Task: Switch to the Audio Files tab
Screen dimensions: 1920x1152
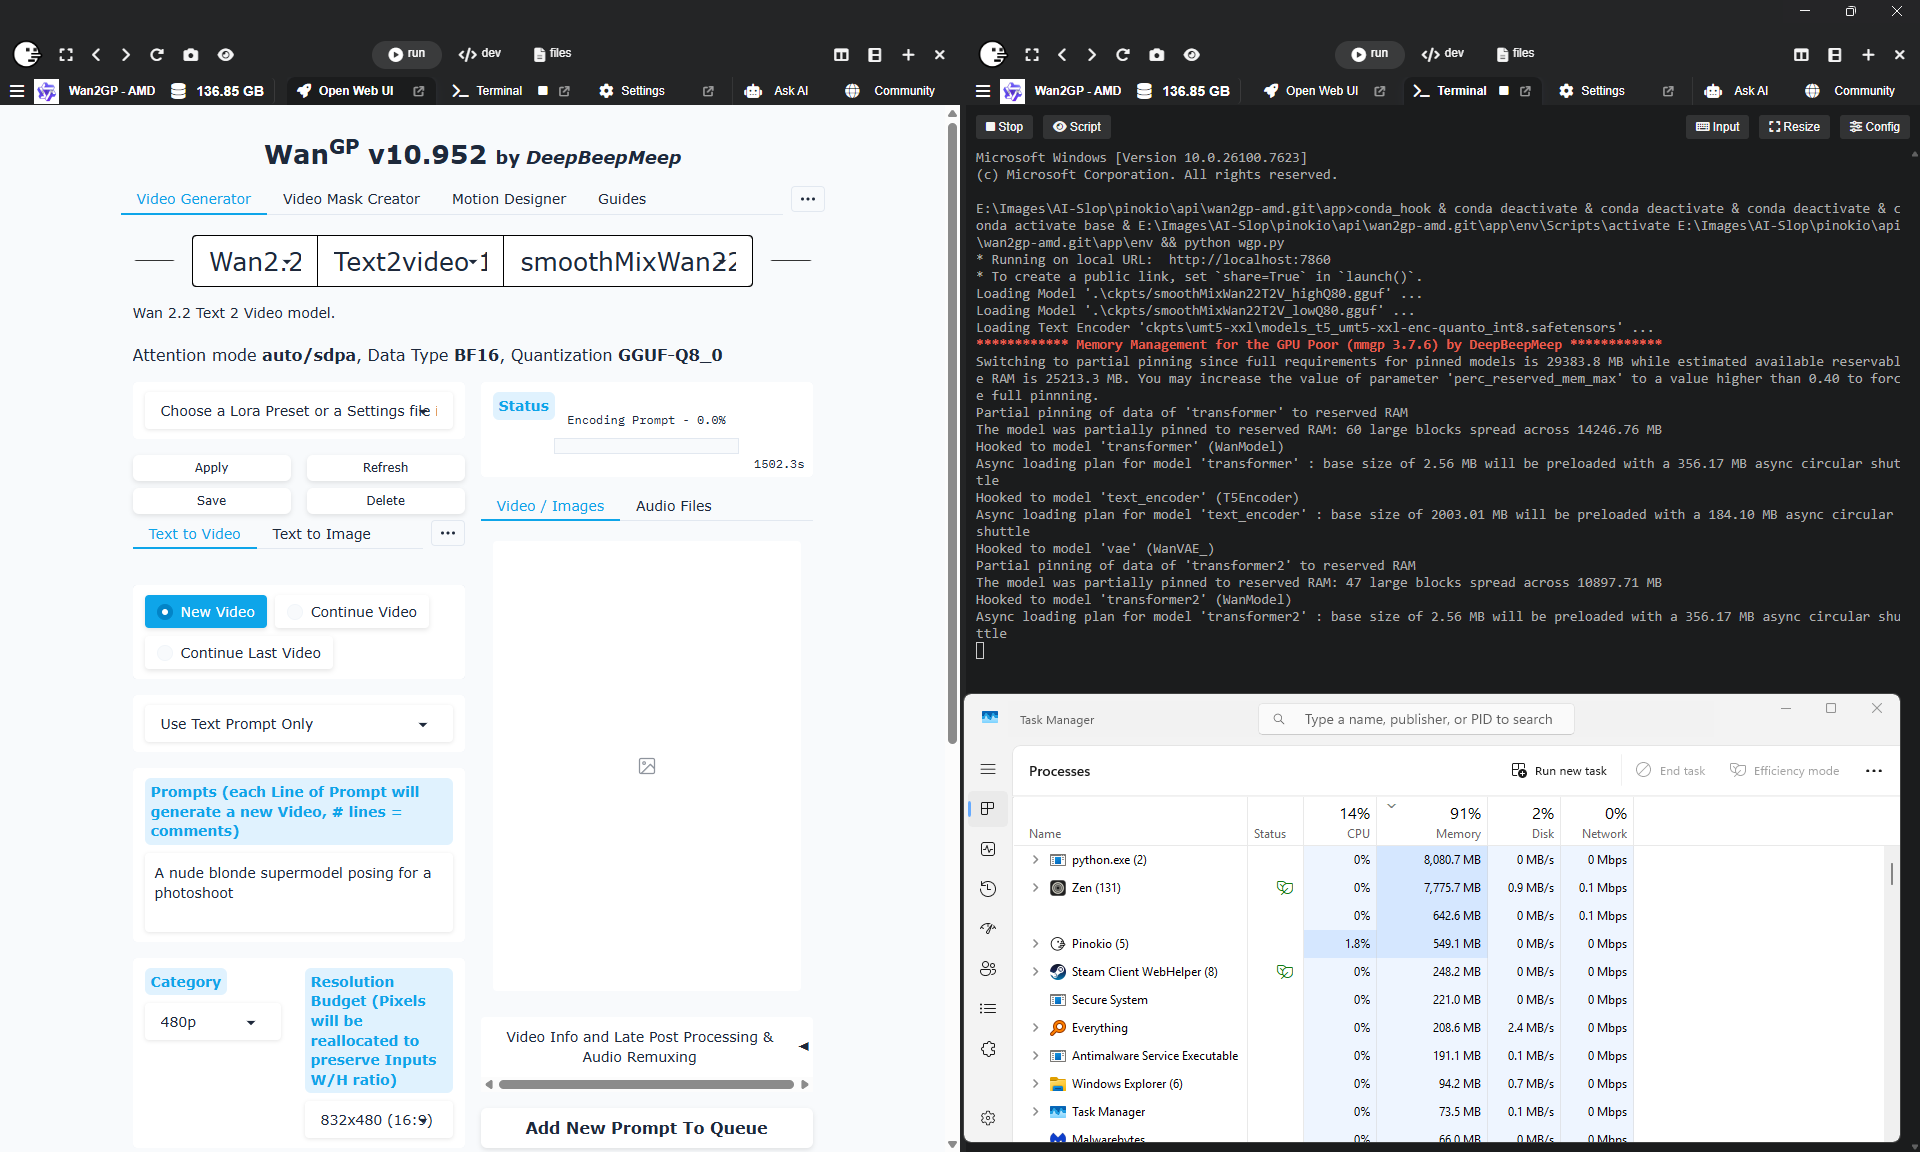Action: [x=673, y=506]
